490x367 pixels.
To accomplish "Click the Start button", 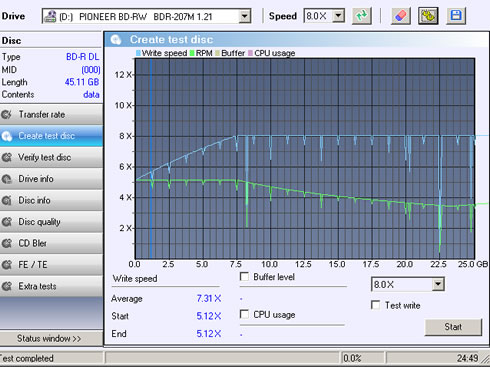I will tap(453, 327).
